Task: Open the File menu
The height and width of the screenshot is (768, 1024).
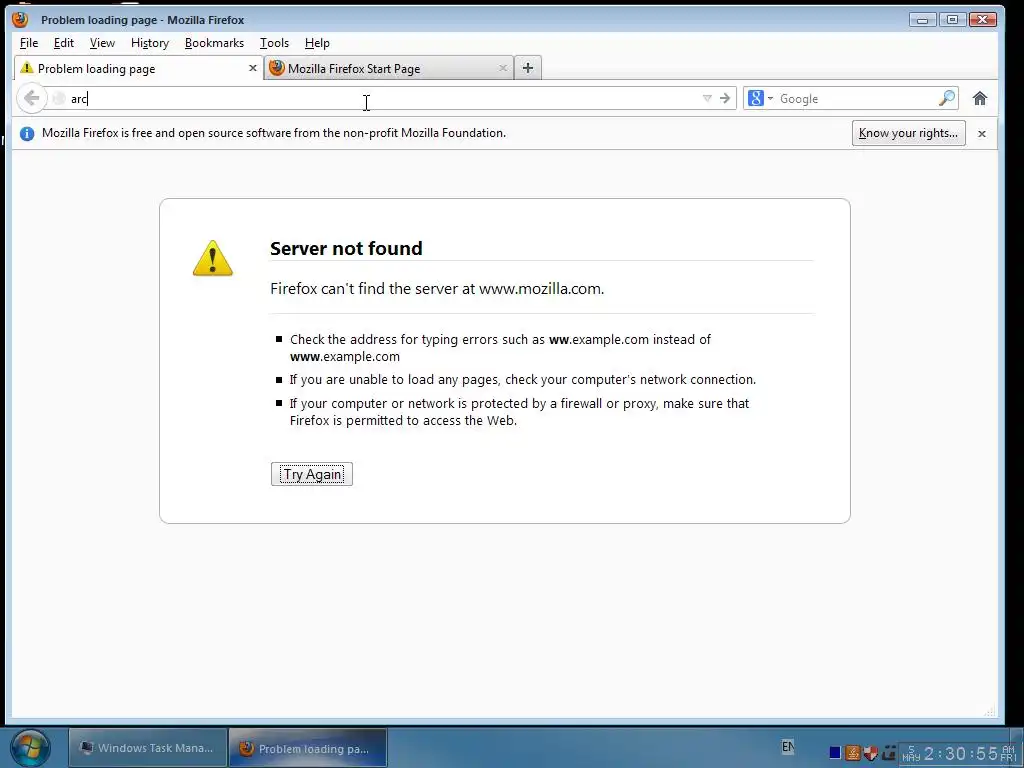Action: point(29,43)
